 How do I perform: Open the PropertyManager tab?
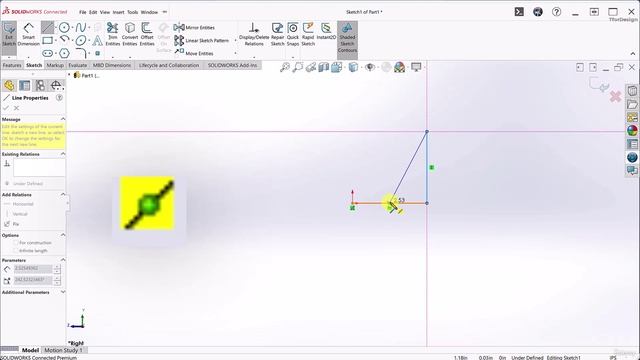(x=24, y=85)
